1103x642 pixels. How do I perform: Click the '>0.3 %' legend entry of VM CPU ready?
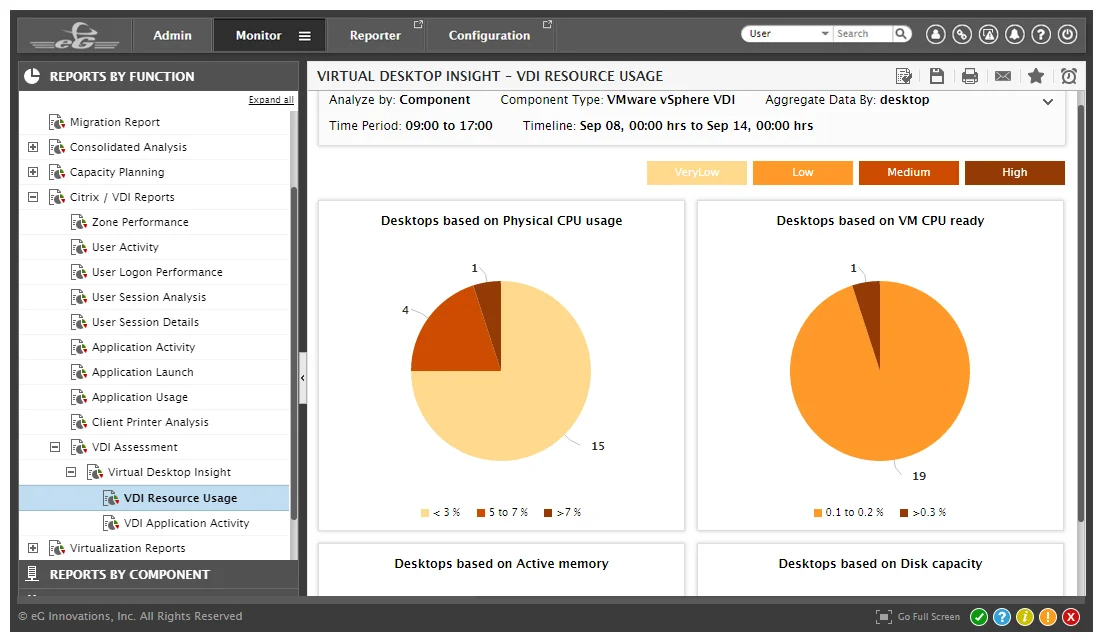pyautogui.click(x=923, y=512)
